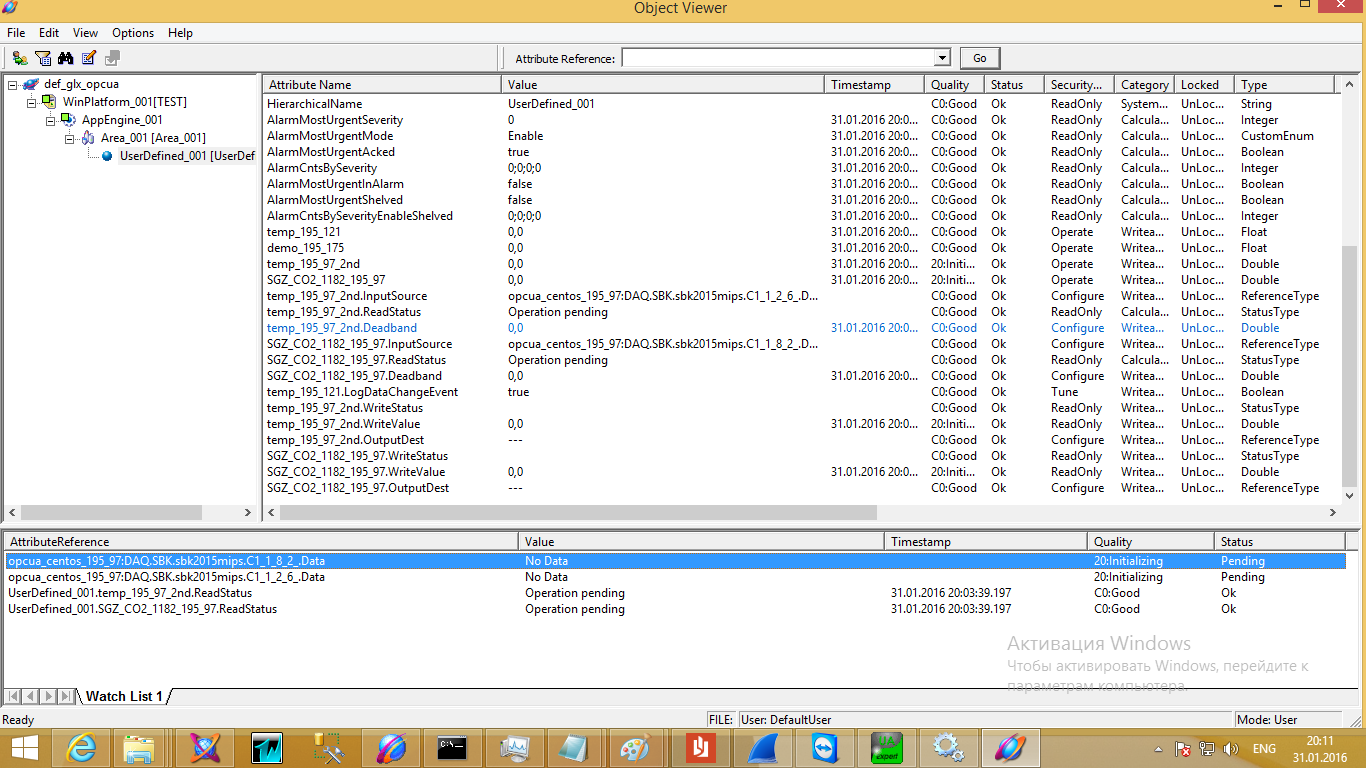The width and height of the screenshot is (1366, 768).
Task: Click the binoculars find icon
Action: pyautogui.click(x=66, y=58)
